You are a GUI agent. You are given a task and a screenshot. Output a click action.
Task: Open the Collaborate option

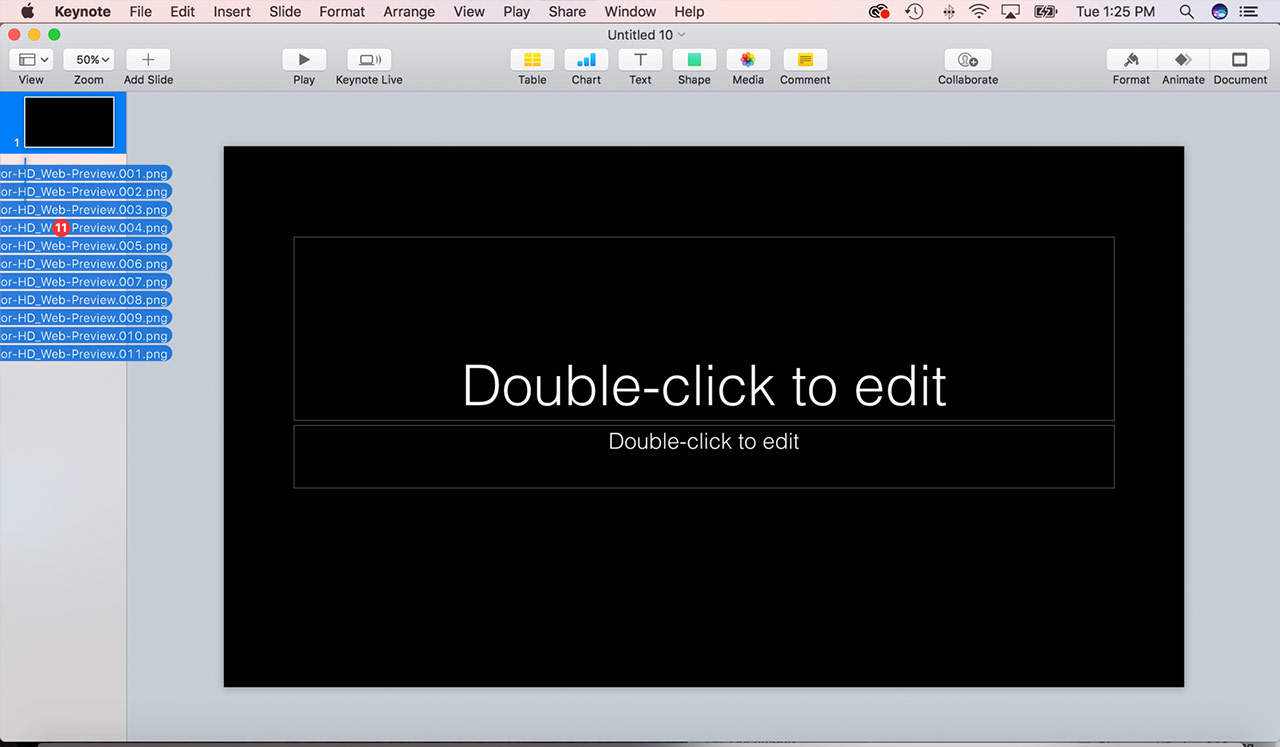pos(967,60)
